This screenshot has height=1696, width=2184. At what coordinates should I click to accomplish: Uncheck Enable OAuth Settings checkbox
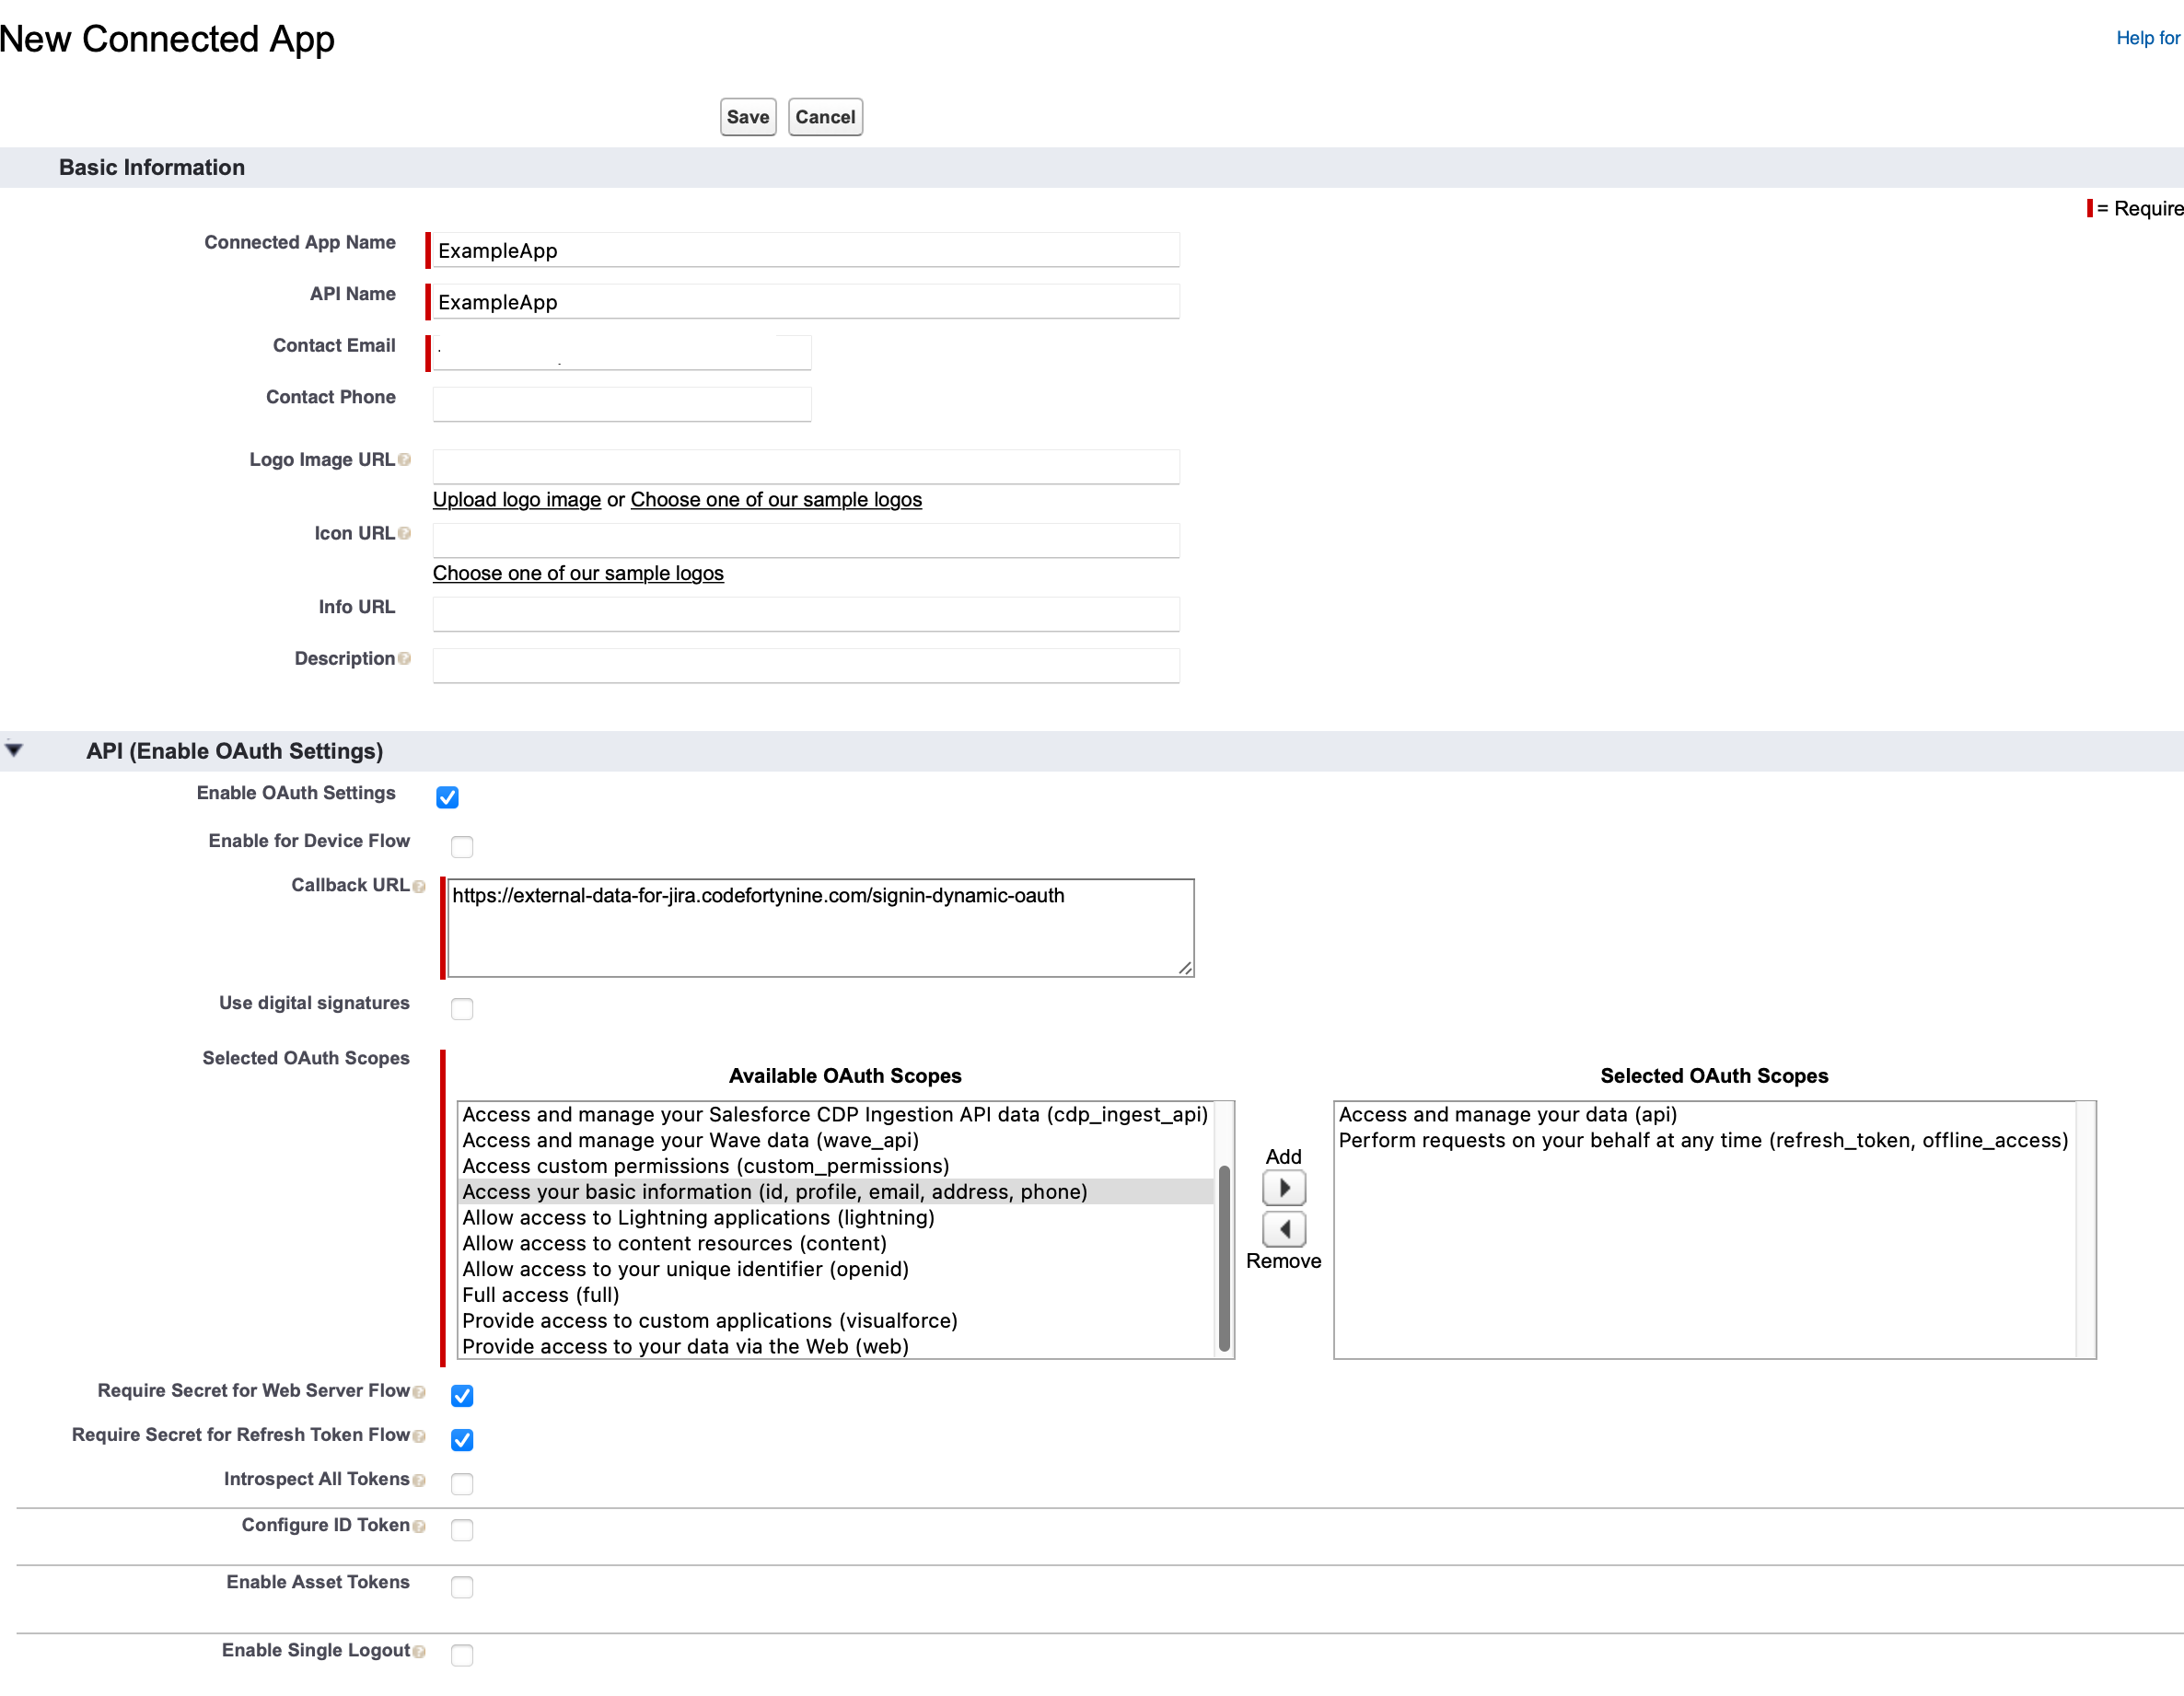pyautogui.click(x=447, y=797)
